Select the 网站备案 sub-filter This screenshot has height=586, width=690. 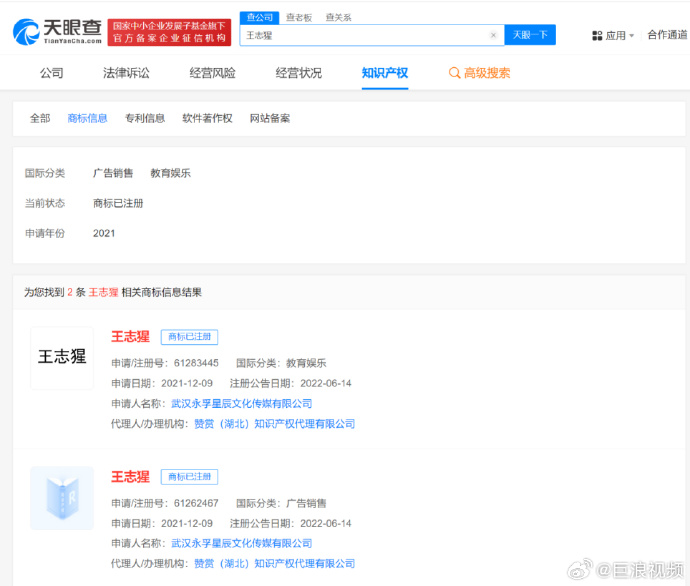tap(270, 118)
